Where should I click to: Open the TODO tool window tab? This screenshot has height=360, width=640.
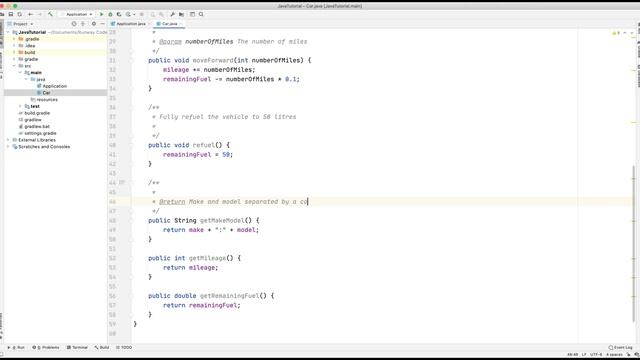click(124, 348)
